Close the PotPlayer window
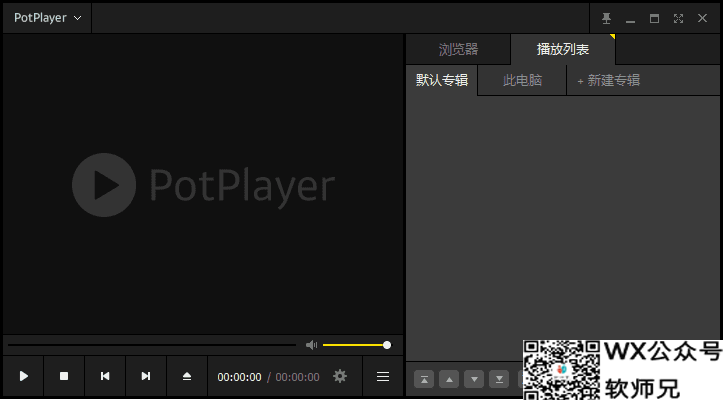 pyautogui.click(x=702, y=18)
